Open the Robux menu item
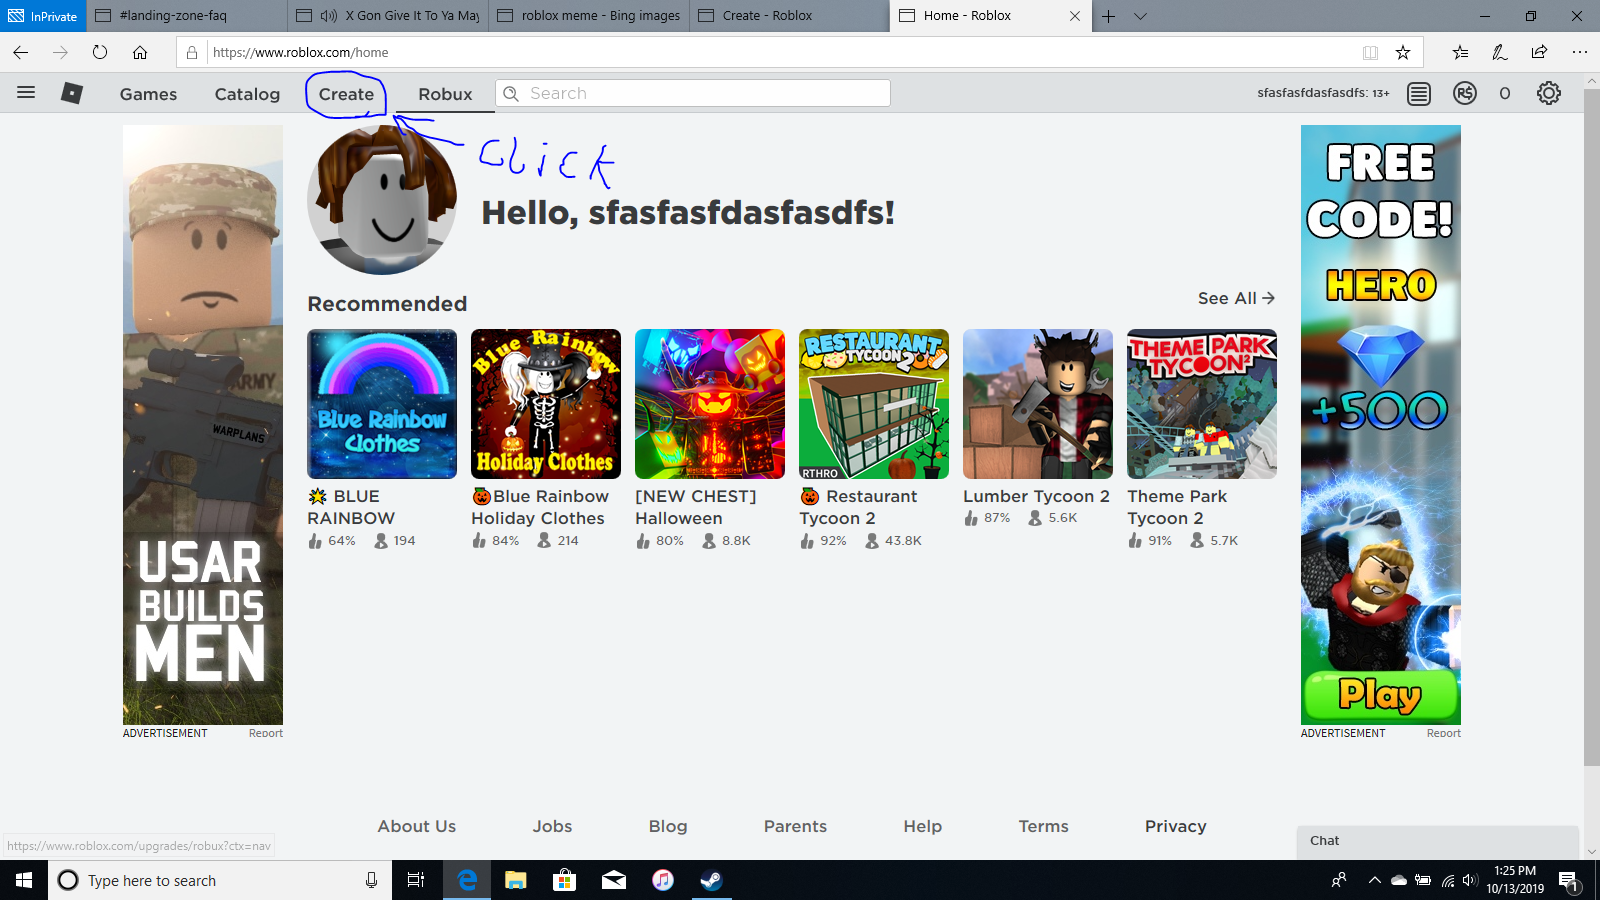Viewport: 1600px width, 900px height. tap(445, 94)
